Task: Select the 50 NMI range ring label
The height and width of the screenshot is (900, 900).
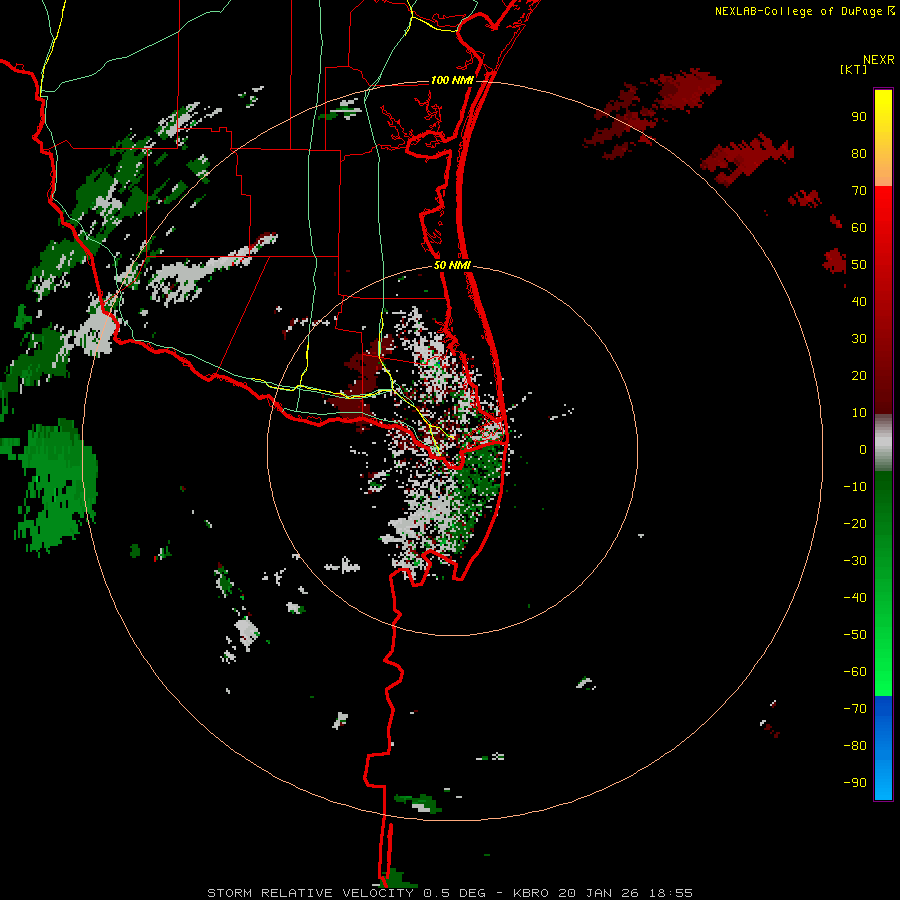Action: (452, 265)
